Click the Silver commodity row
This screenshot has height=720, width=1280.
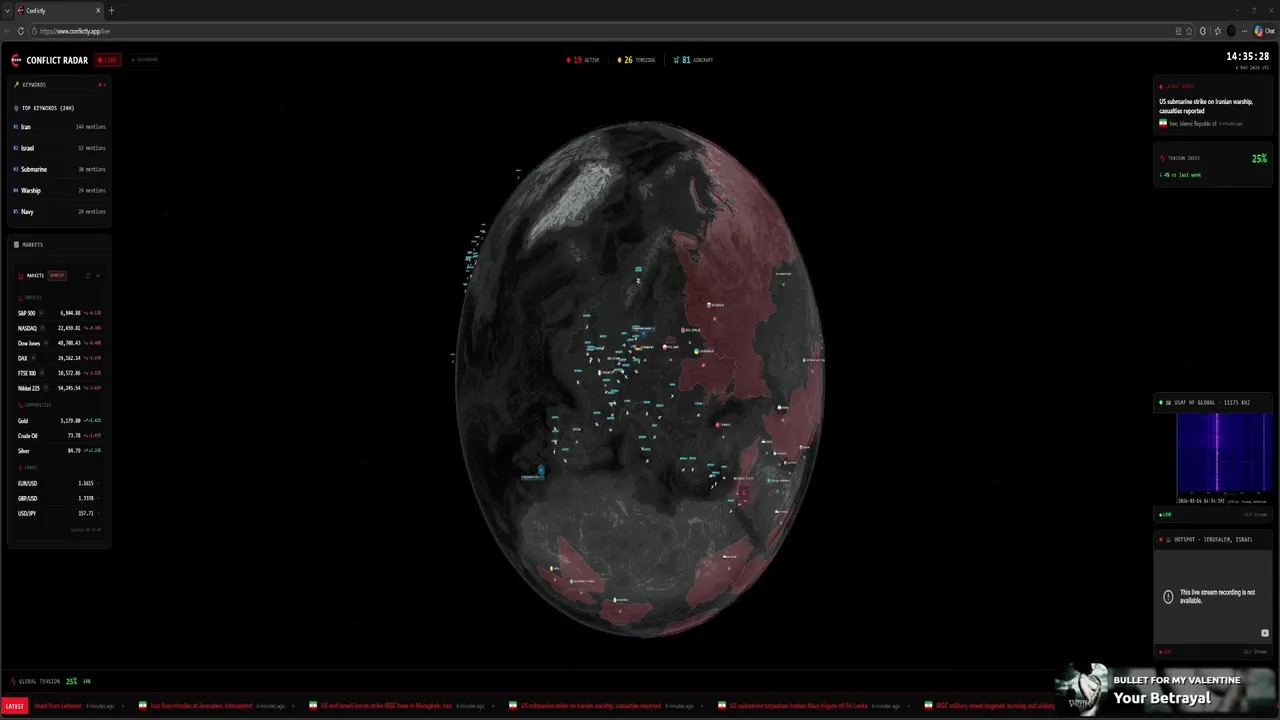pyautogui.click(x=59, y=451)
